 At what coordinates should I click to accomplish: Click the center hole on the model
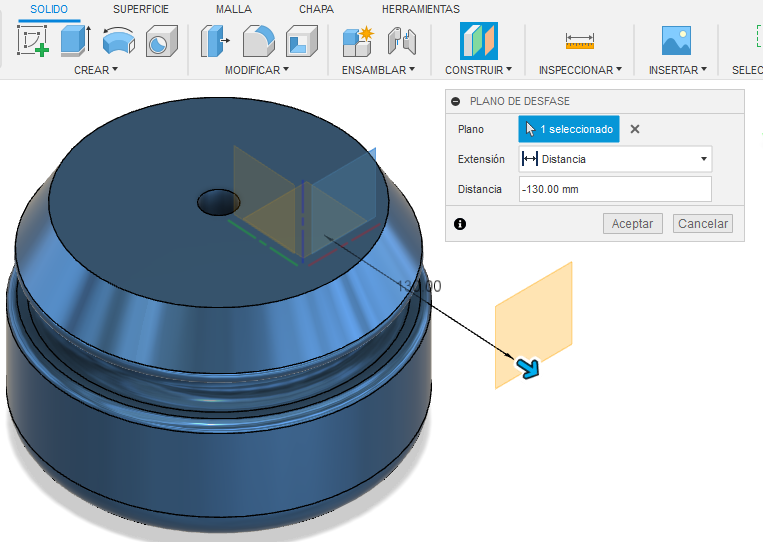click(218, 202)
